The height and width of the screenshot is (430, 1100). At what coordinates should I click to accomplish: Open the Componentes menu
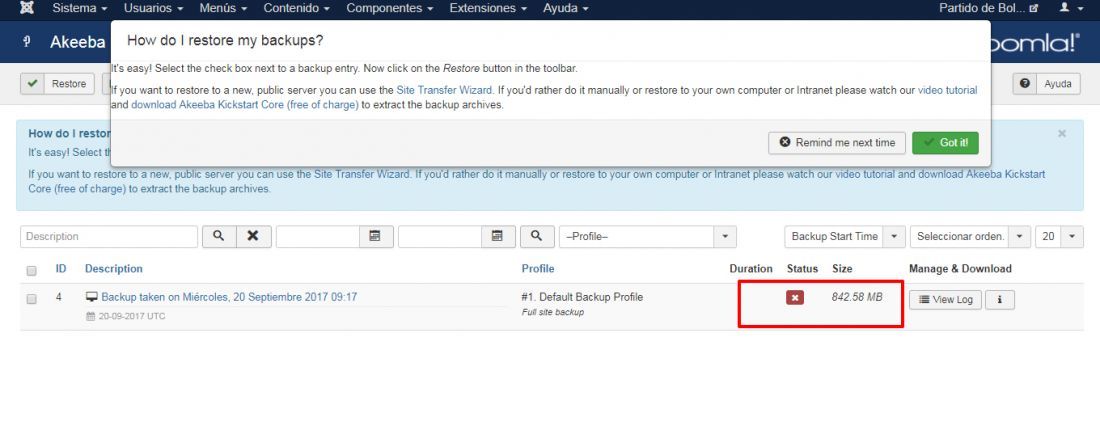389,8
